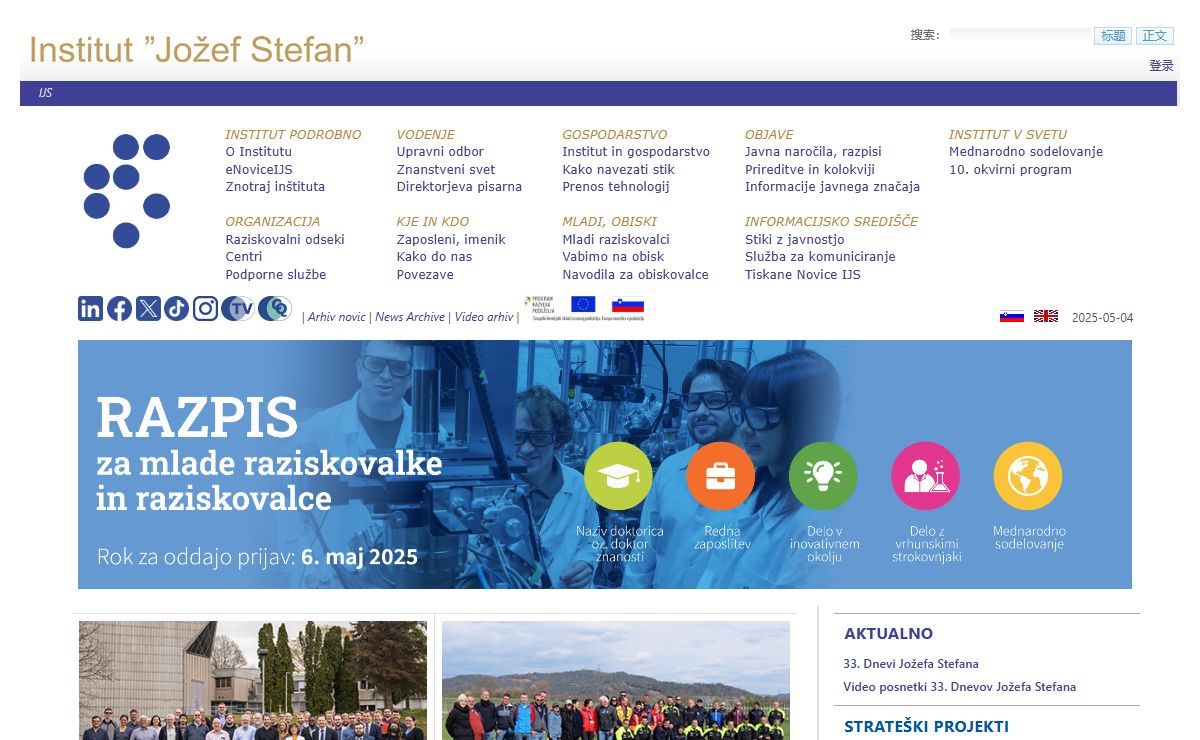Open the group photo in front of the building
1200x740 pixels.
[253, 681]
